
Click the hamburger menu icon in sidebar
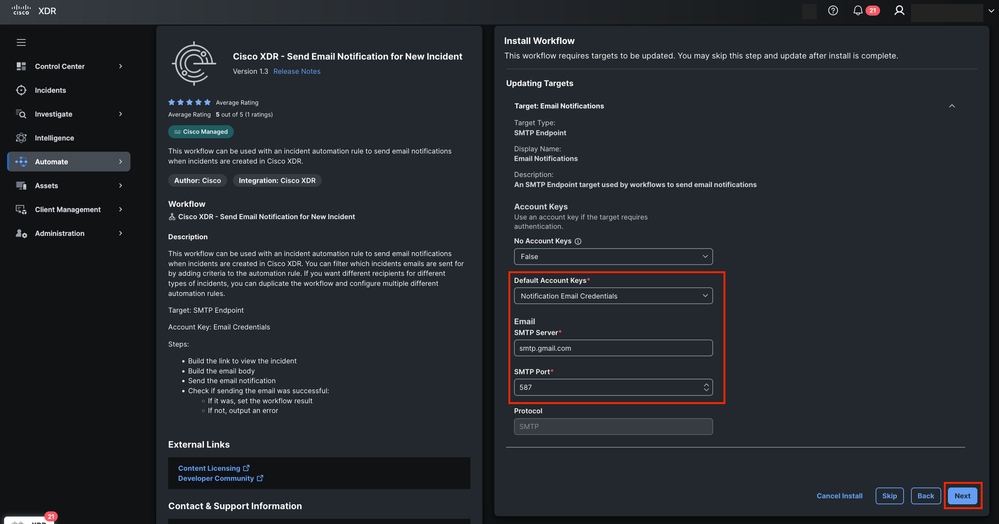point(21,42)
